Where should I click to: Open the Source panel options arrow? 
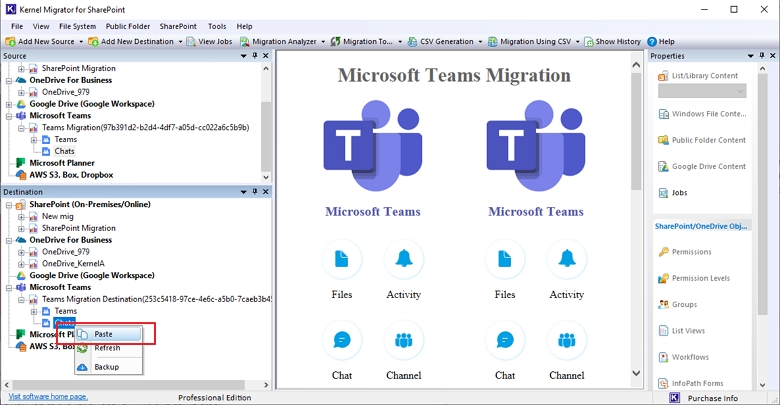point(243,56)
